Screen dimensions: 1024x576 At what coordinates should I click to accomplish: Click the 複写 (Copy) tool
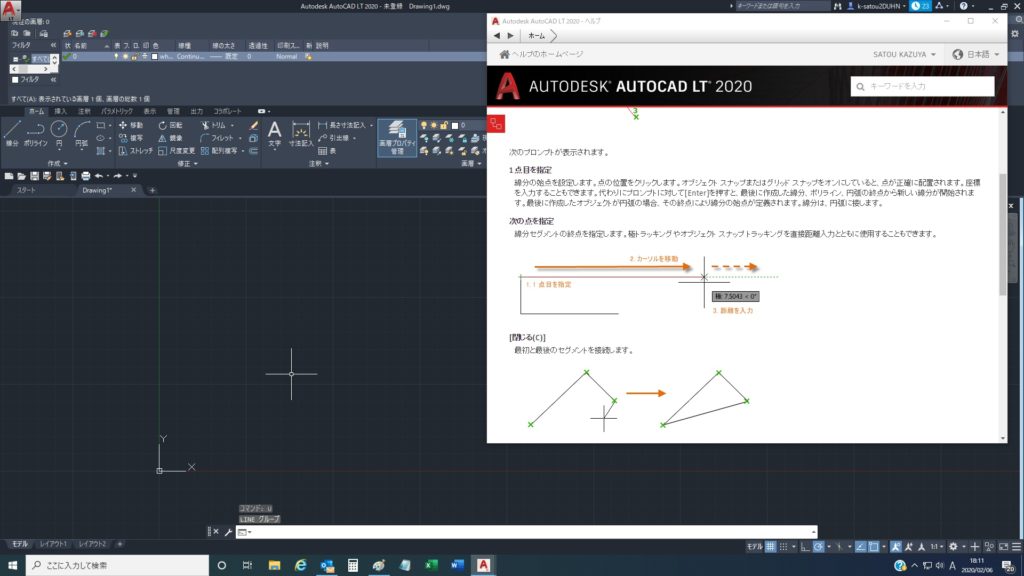click(x=131, y=138)
